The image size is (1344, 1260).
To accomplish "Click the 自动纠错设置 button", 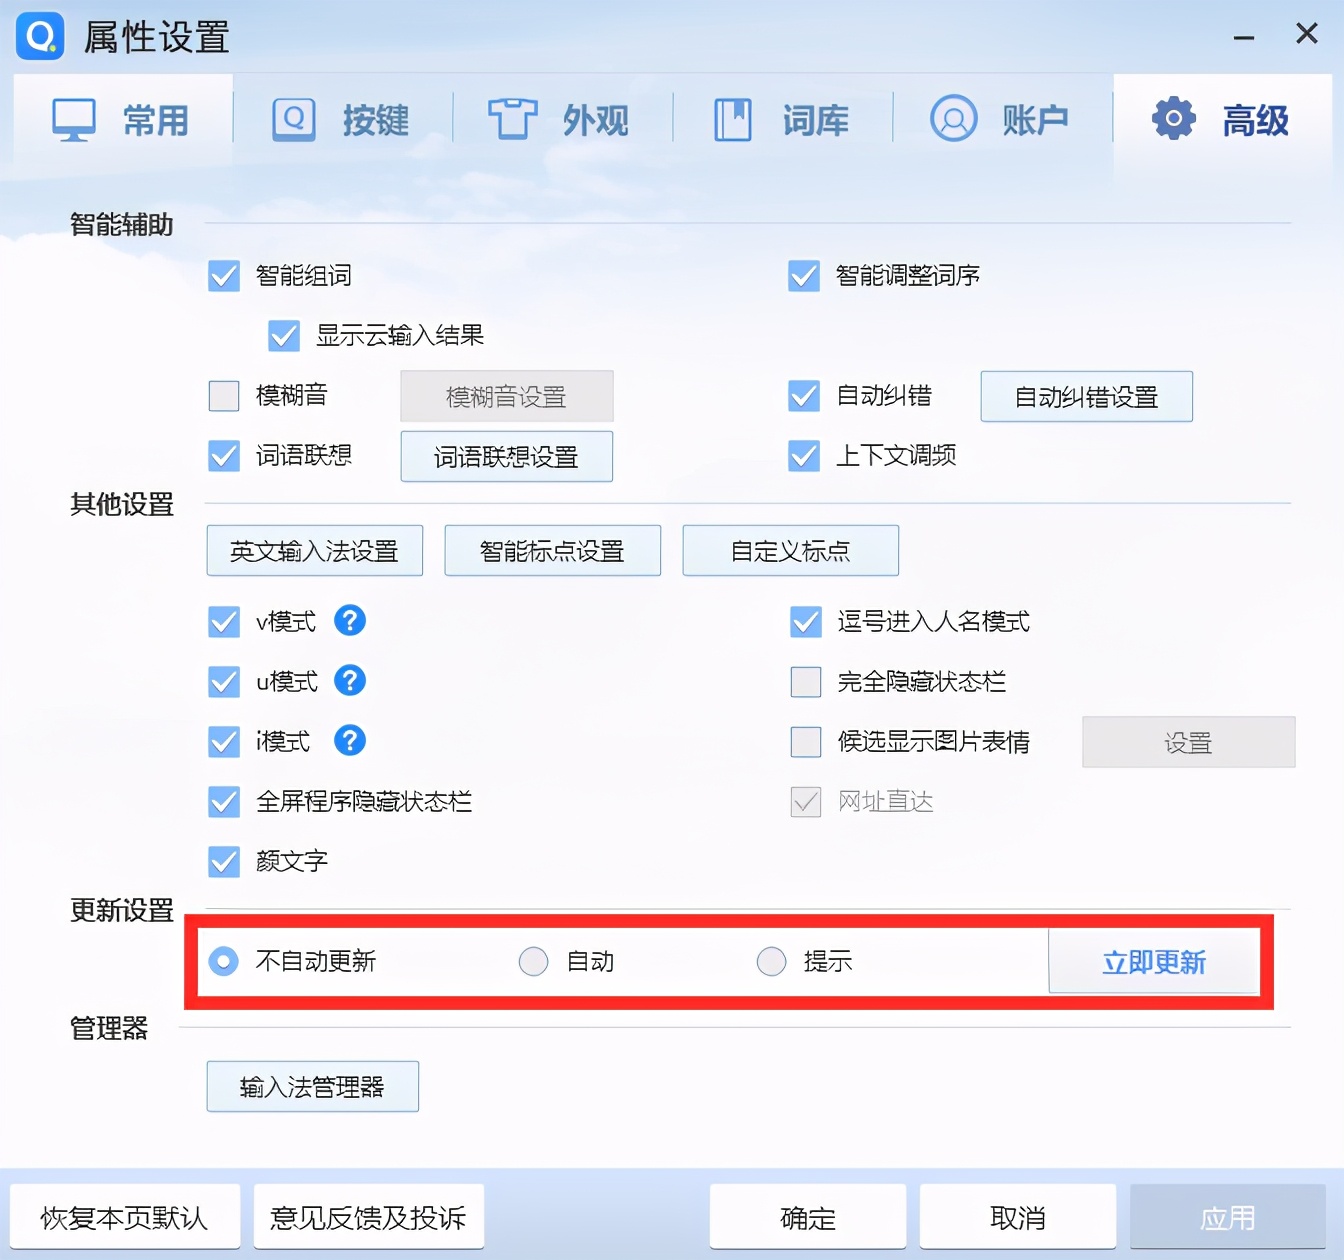I will click(1086, 396).
